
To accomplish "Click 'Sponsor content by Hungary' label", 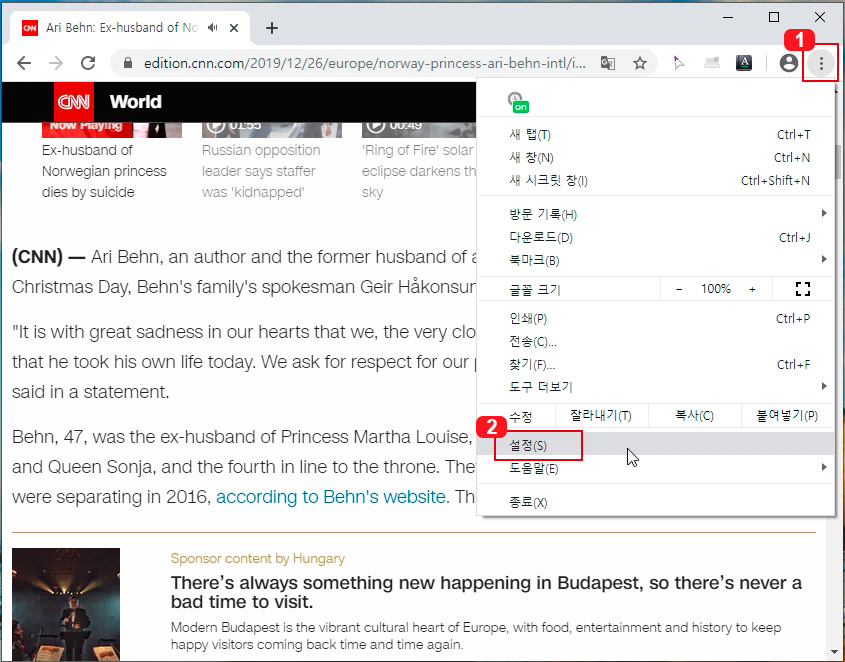I will pyautogui.click(x=258, y=558).
